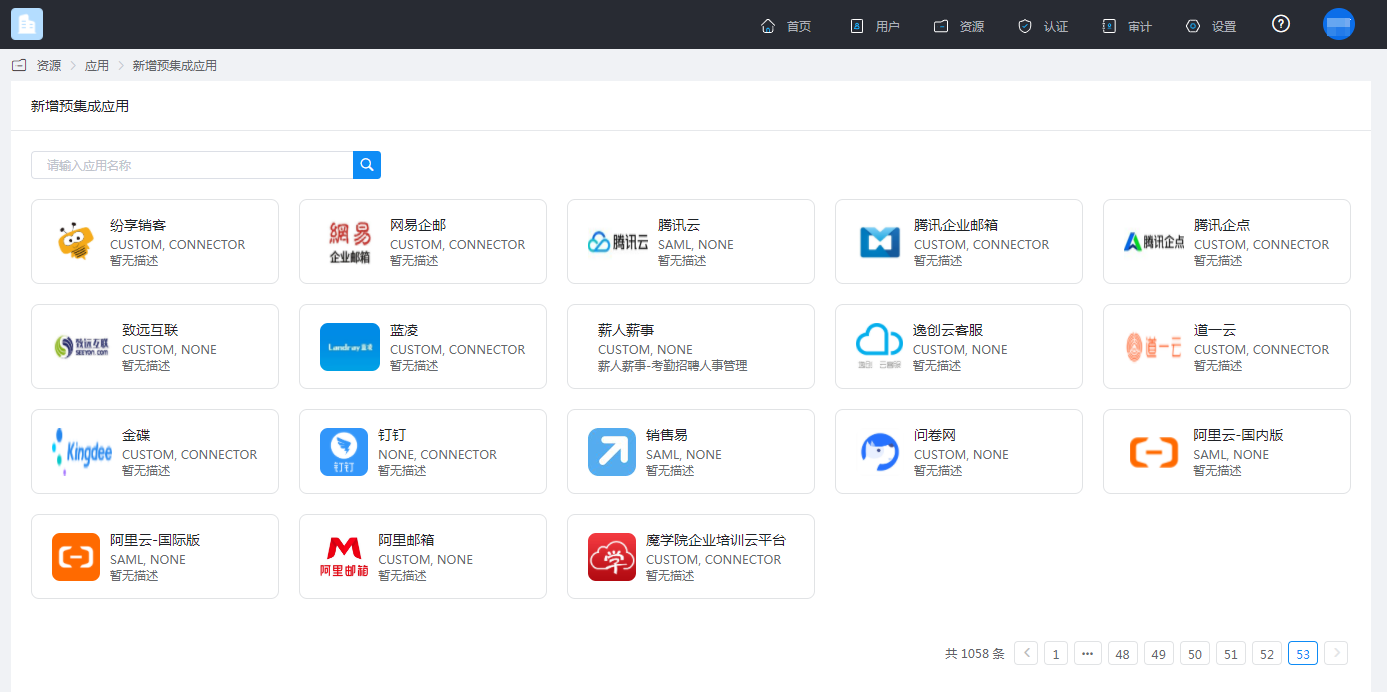Click 金蝶 app name text
The width and height of the screenshot is (1387, 692).
(x=136, y=435)
